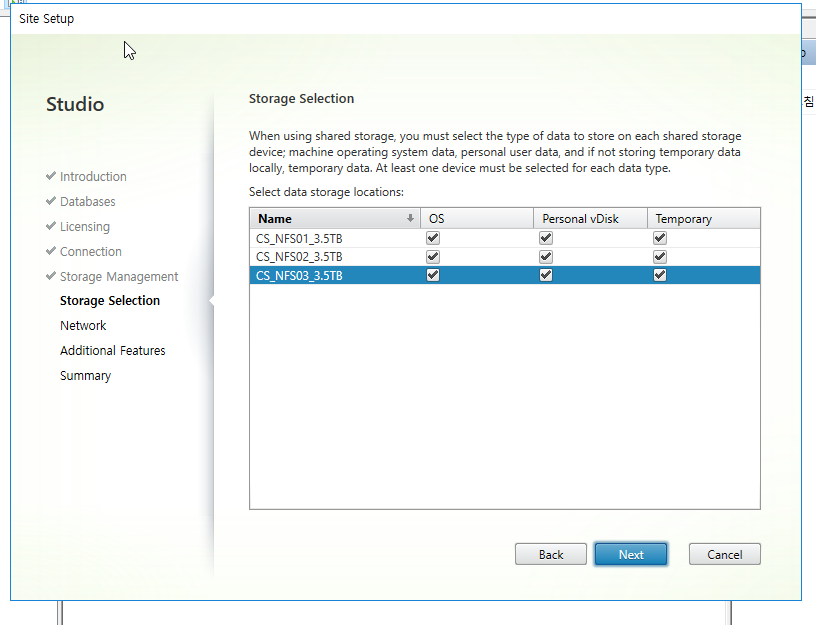The image size is (816, 625).
Task: Select the CS_NFS02_3.5TB row name
Action: point(299,257)
